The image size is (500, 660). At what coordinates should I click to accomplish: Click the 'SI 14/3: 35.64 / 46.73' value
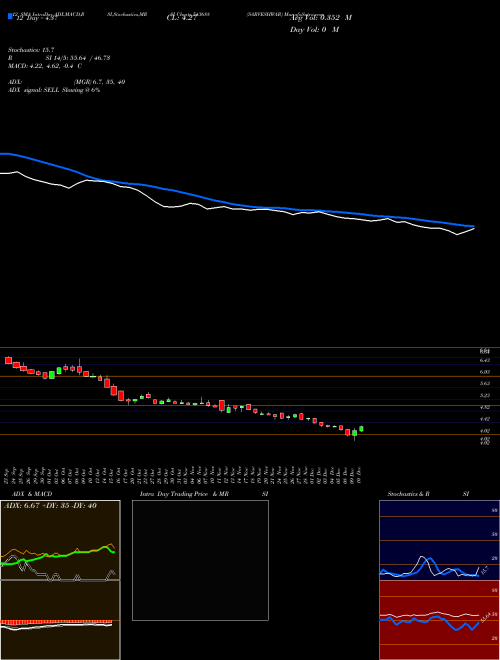click(x=78, y=58)
